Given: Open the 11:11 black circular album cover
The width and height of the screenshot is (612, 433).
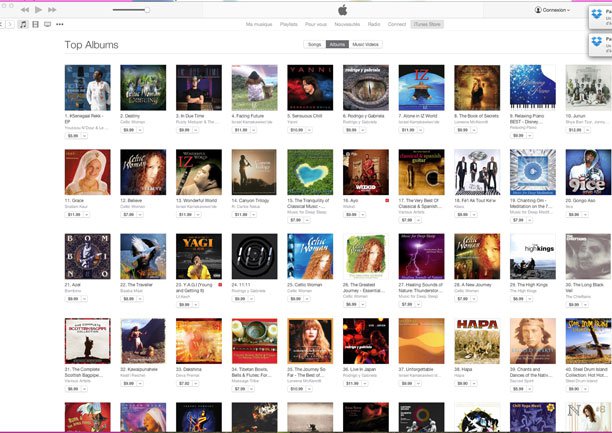Looking at the screenshot, I should 254,256.
